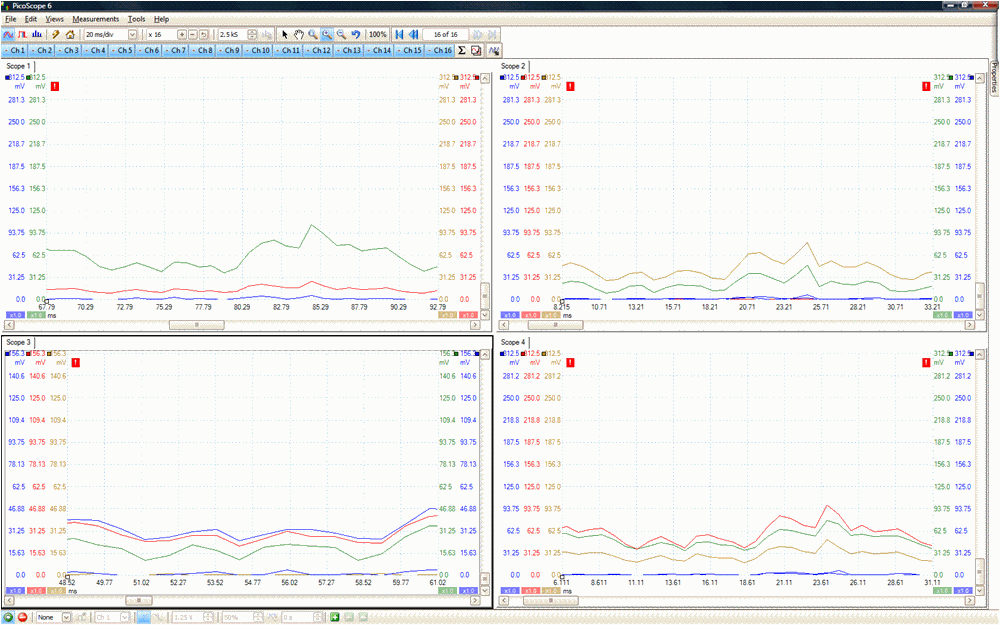Screen dimensions: 1000x625
Task: Switch to the Scope 3 tab
Action: (19, 342)
